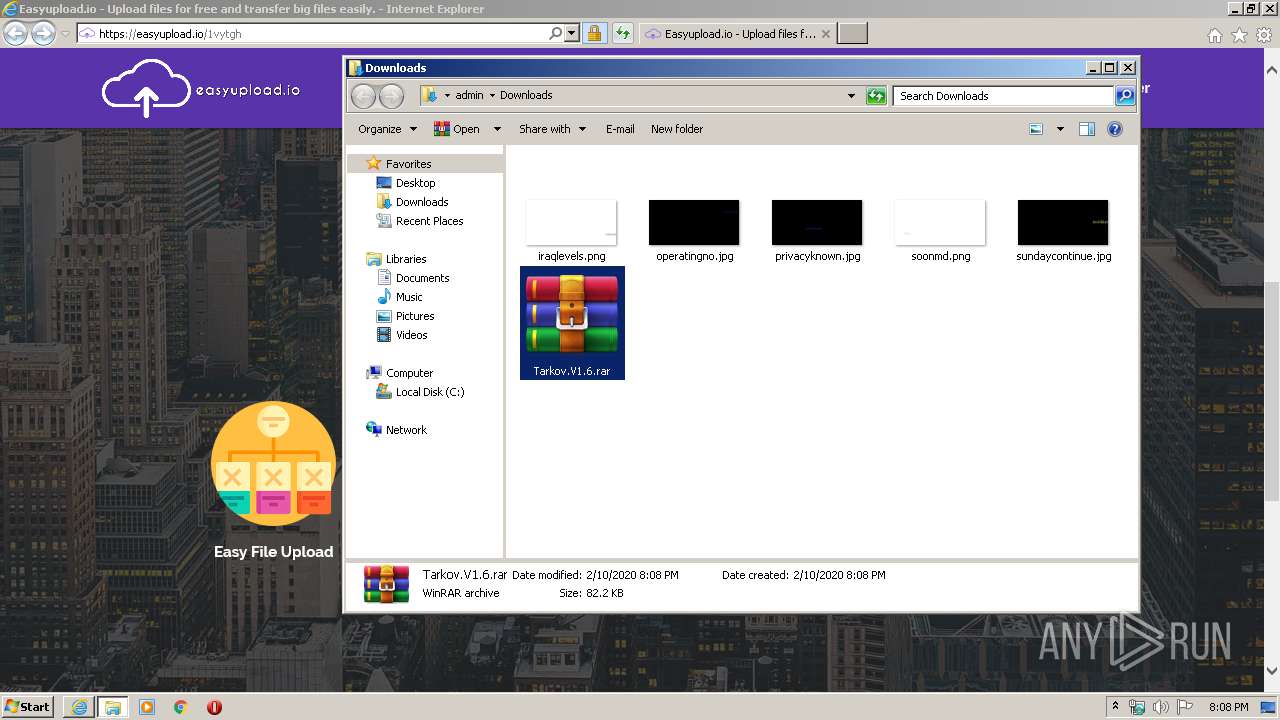Select the iraqlevels.png thumbnail
1280x720 pixels.
[571, 222]
